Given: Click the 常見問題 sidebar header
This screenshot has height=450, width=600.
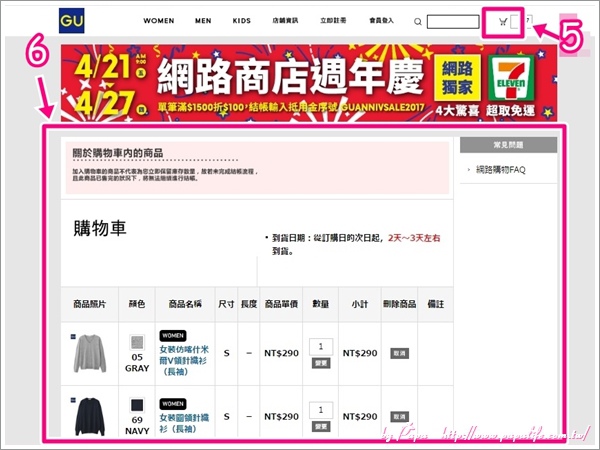Looking at the screenshot, I should tap(508, 145).
